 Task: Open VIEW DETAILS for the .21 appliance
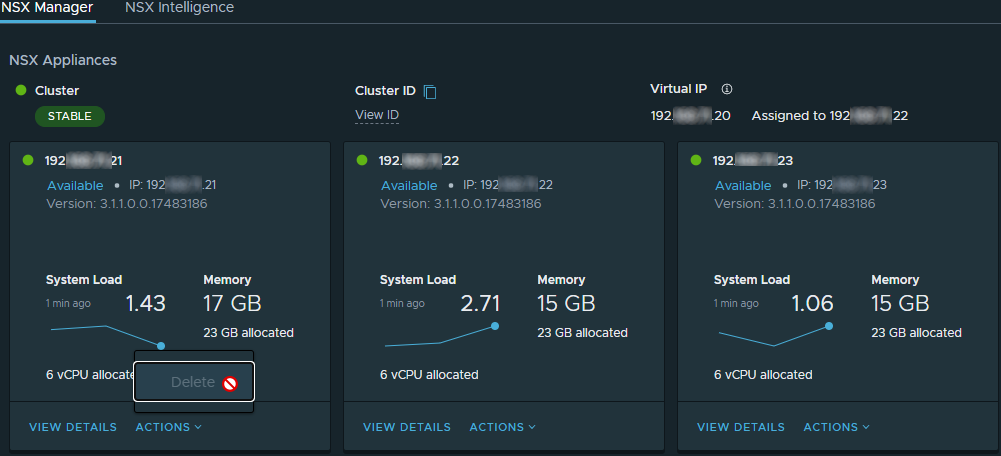click(x=73, y=427)
